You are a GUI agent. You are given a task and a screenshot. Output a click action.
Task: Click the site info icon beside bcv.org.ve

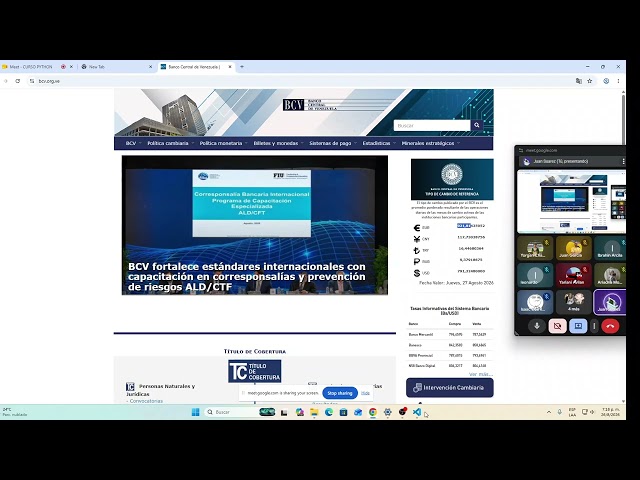32,81
